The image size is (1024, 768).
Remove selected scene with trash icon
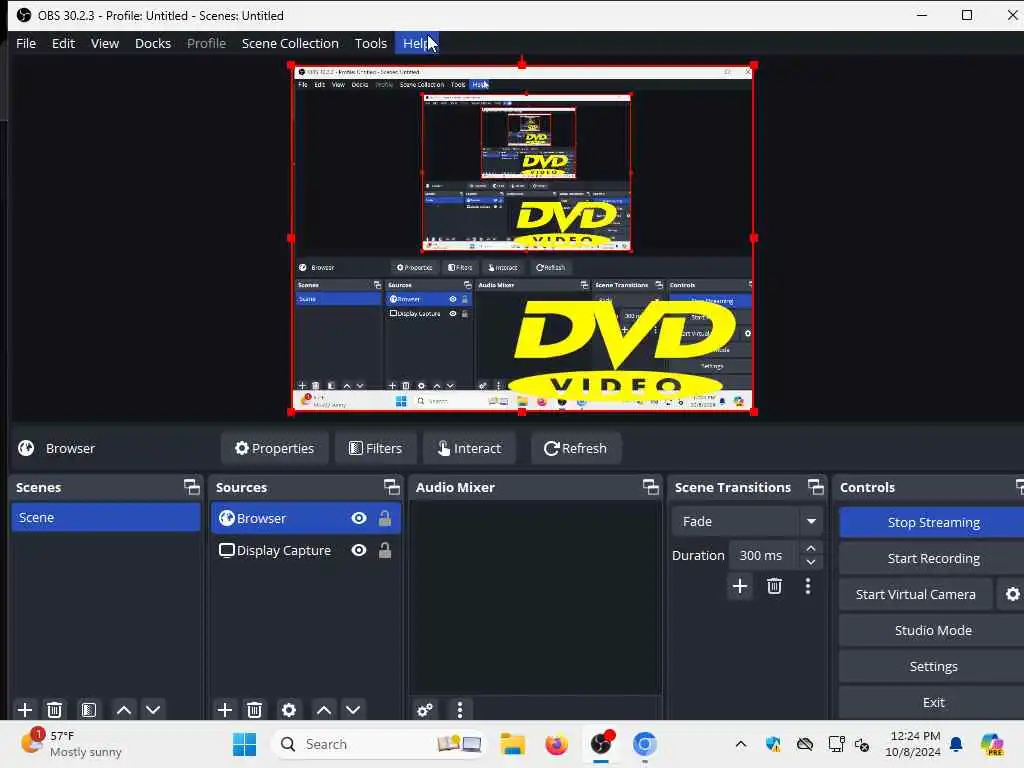click(55, 709)
